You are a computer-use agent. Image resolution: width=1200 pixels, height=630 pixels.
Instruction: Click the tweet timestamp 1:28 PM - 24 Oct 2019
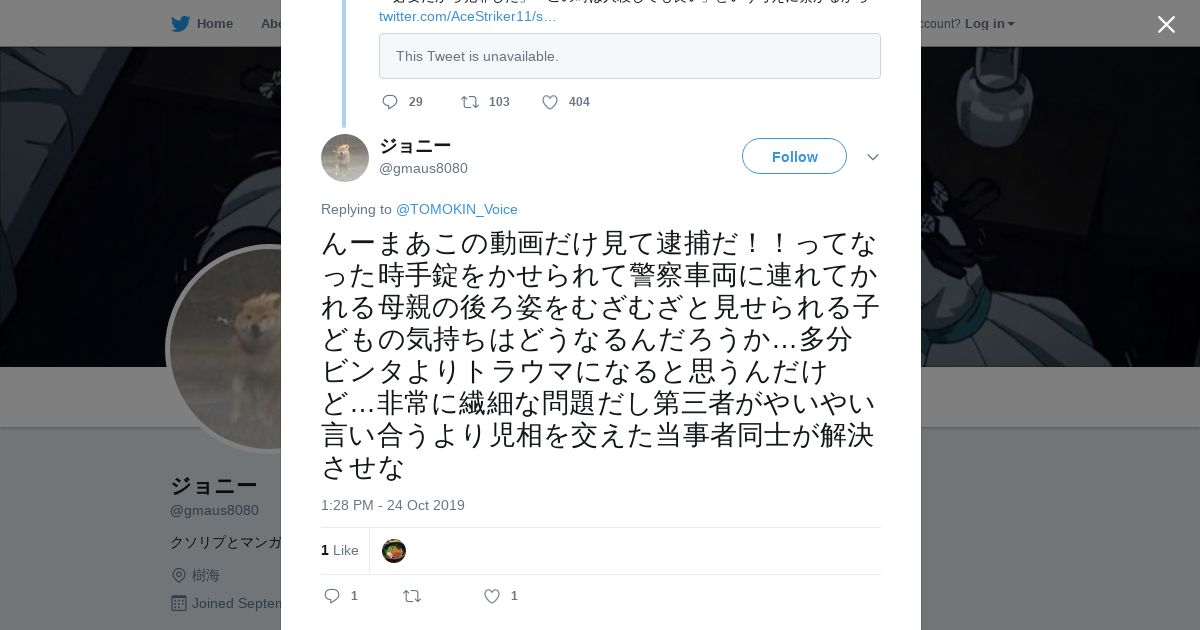(393, 505)
